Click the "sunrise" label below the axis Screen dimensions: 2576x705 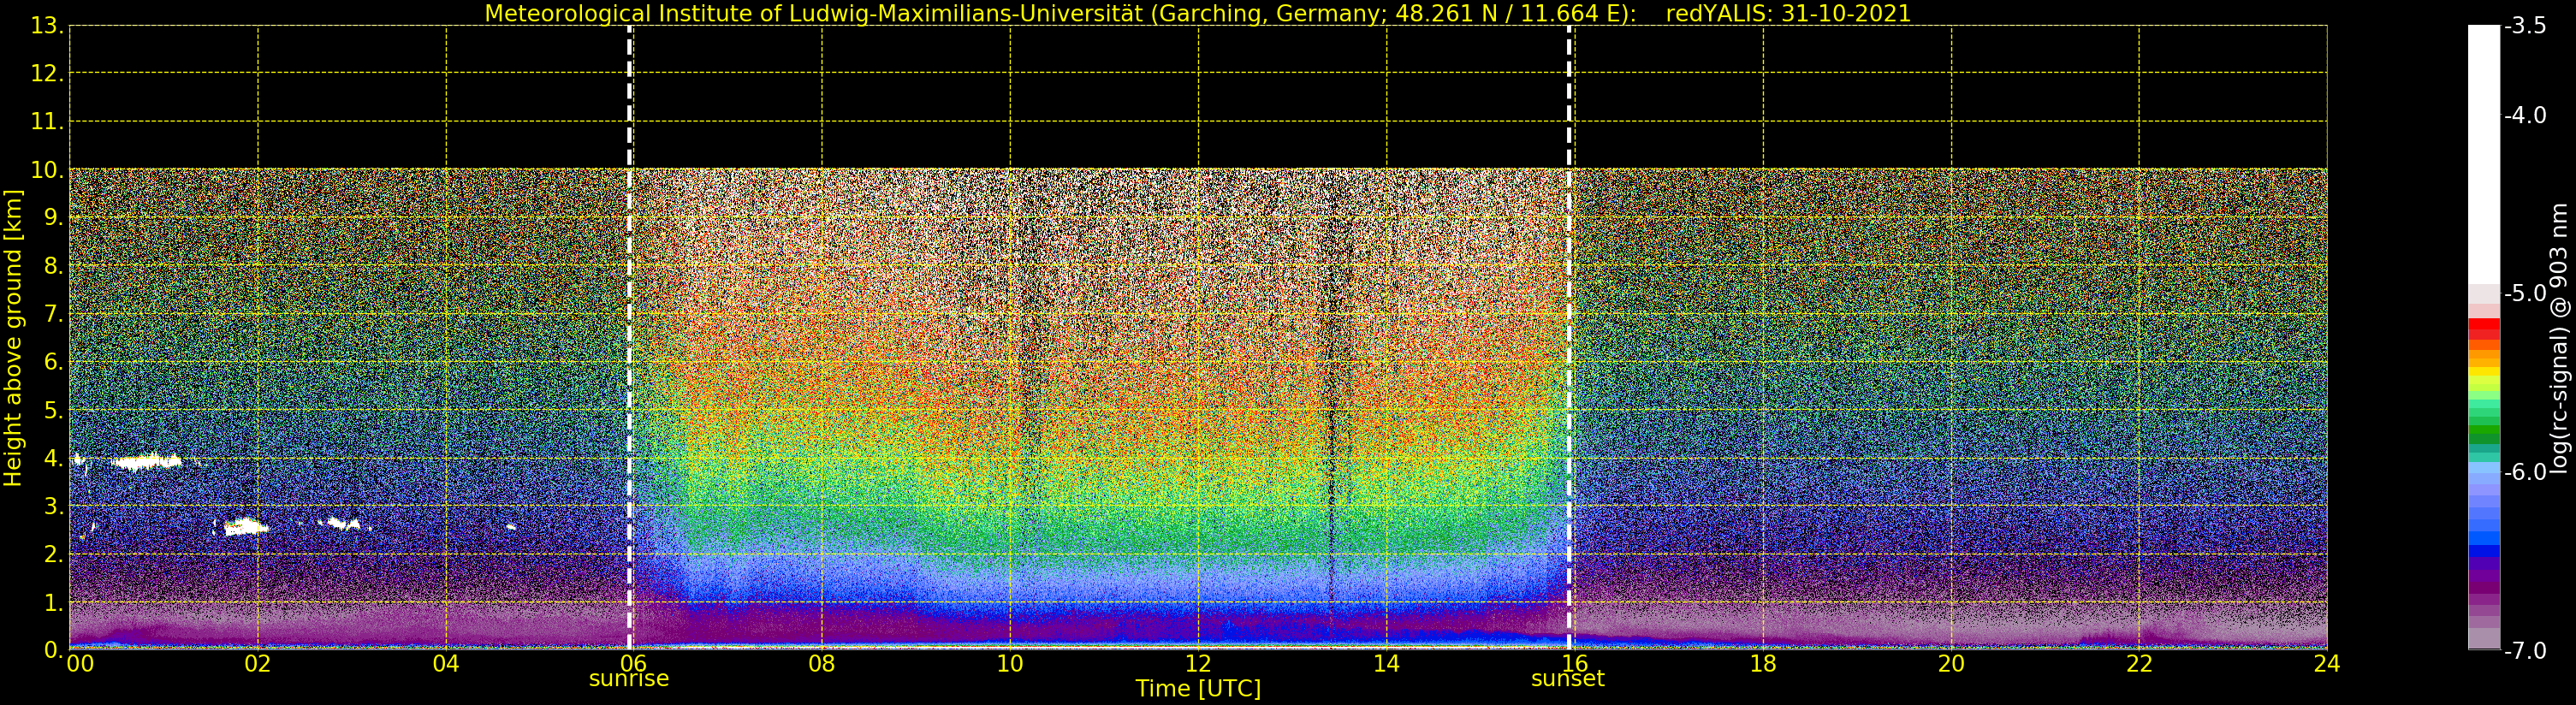tap(628, 679)
